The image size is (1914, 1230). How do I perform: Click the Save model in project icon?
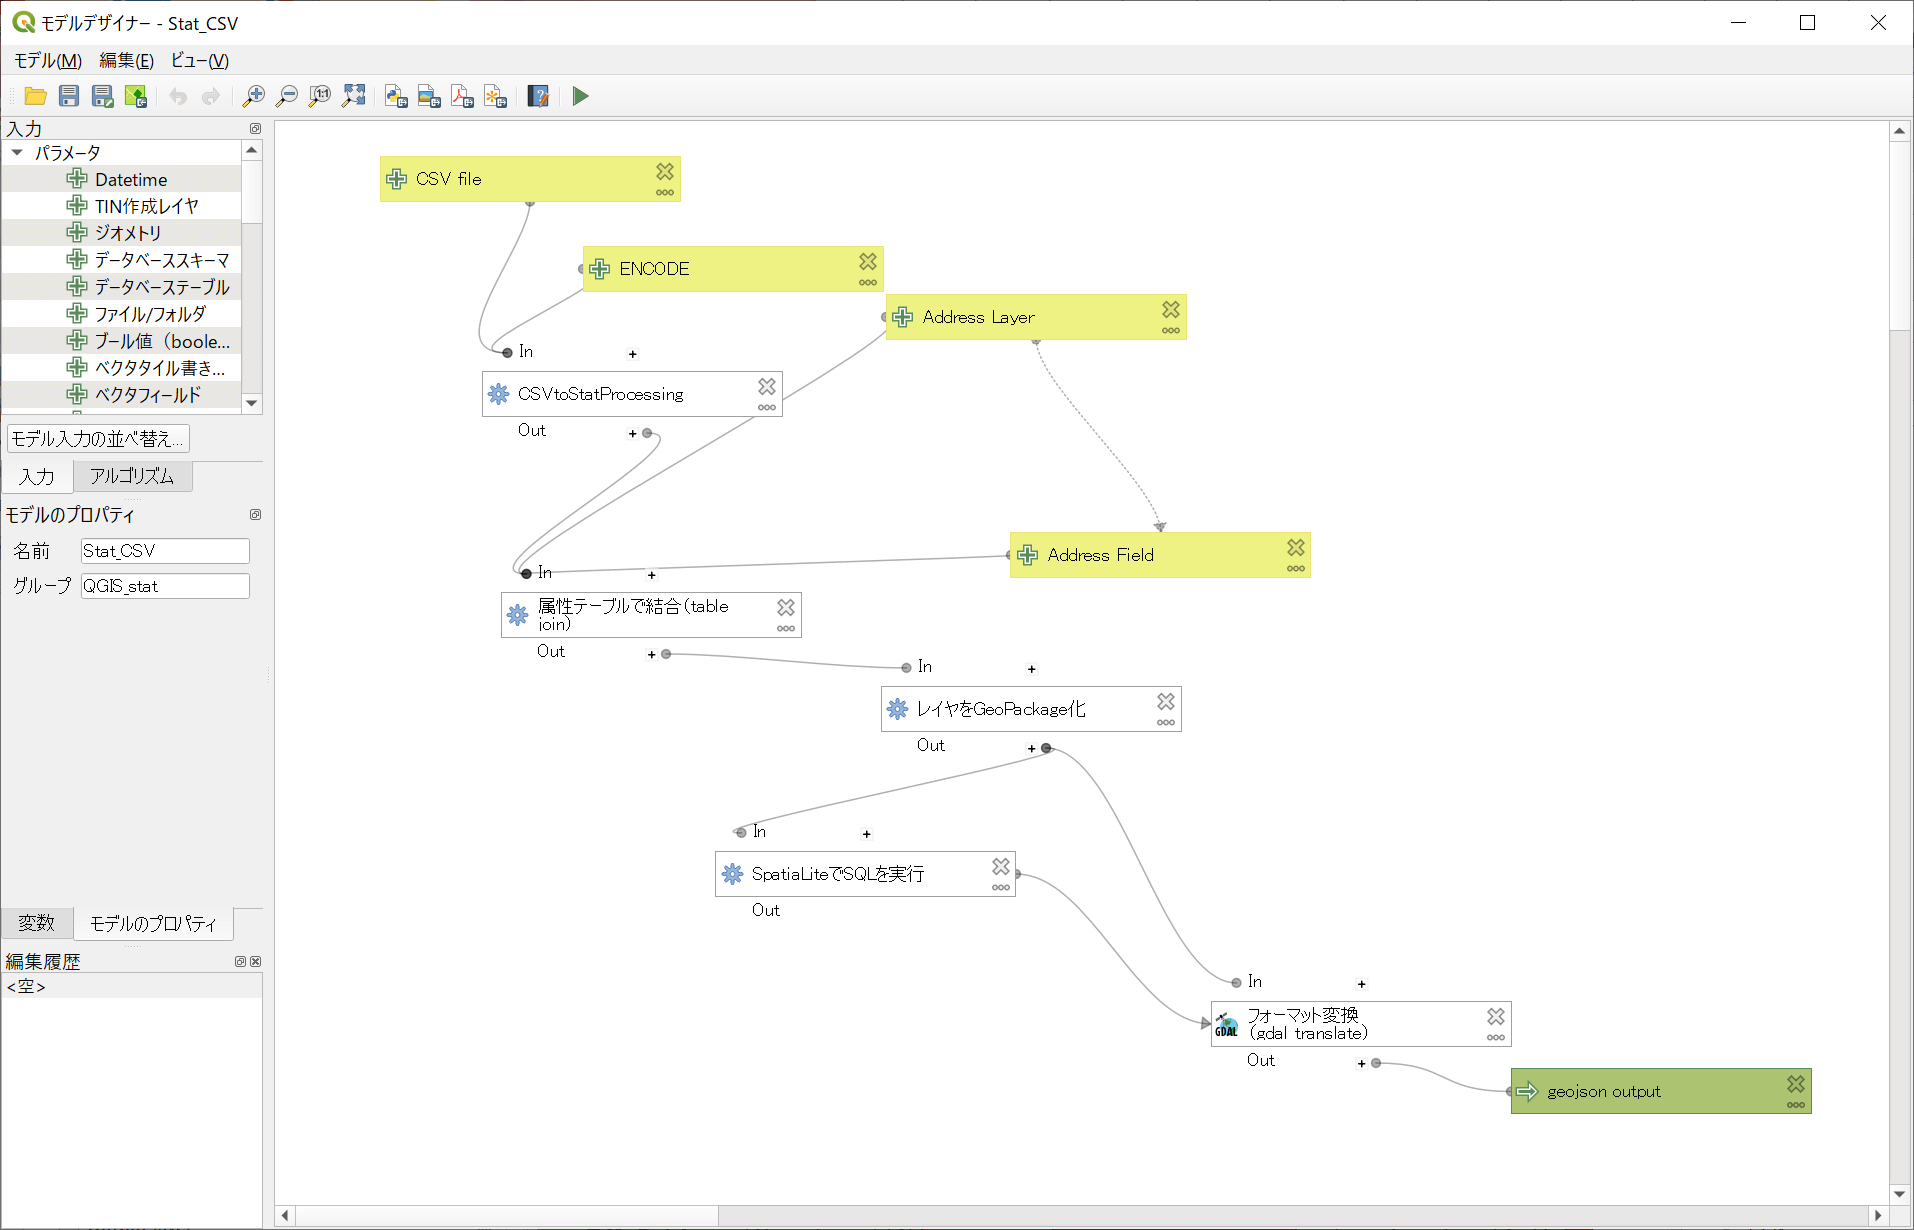[135, 96]
